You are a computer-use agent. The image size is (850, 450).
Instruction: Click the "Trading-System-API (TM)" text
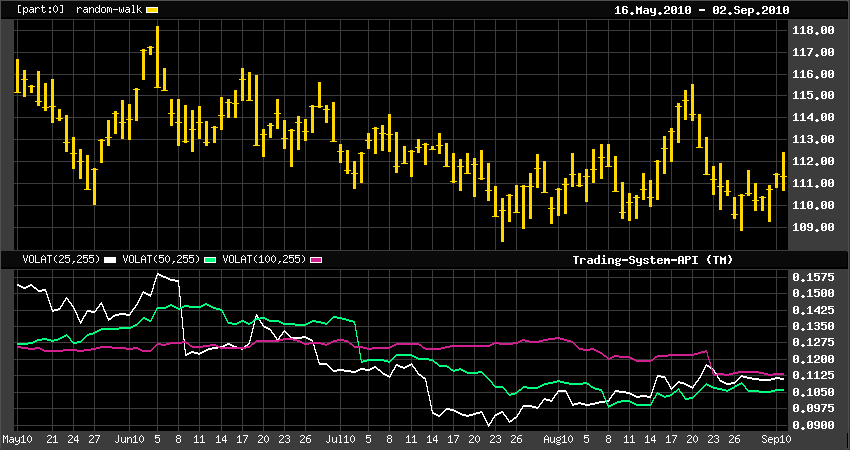point(652,260)
